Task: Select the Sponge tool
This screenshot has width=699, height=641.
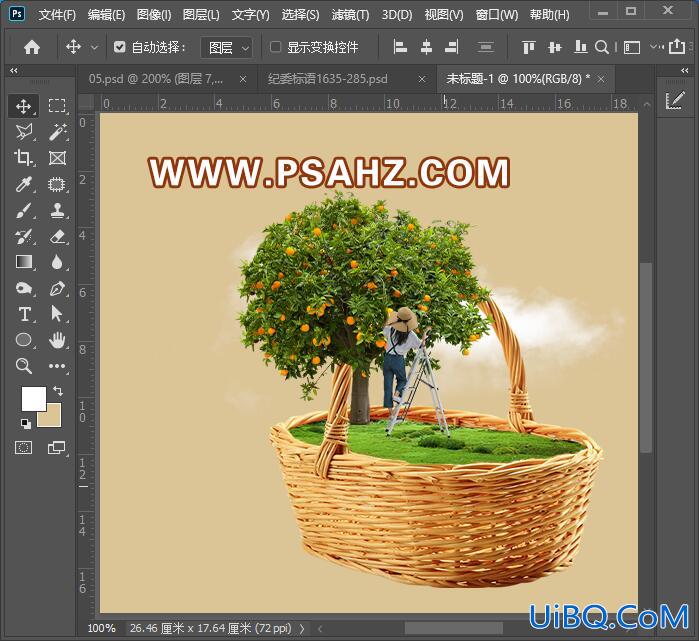Action: (x=23, y=288)
